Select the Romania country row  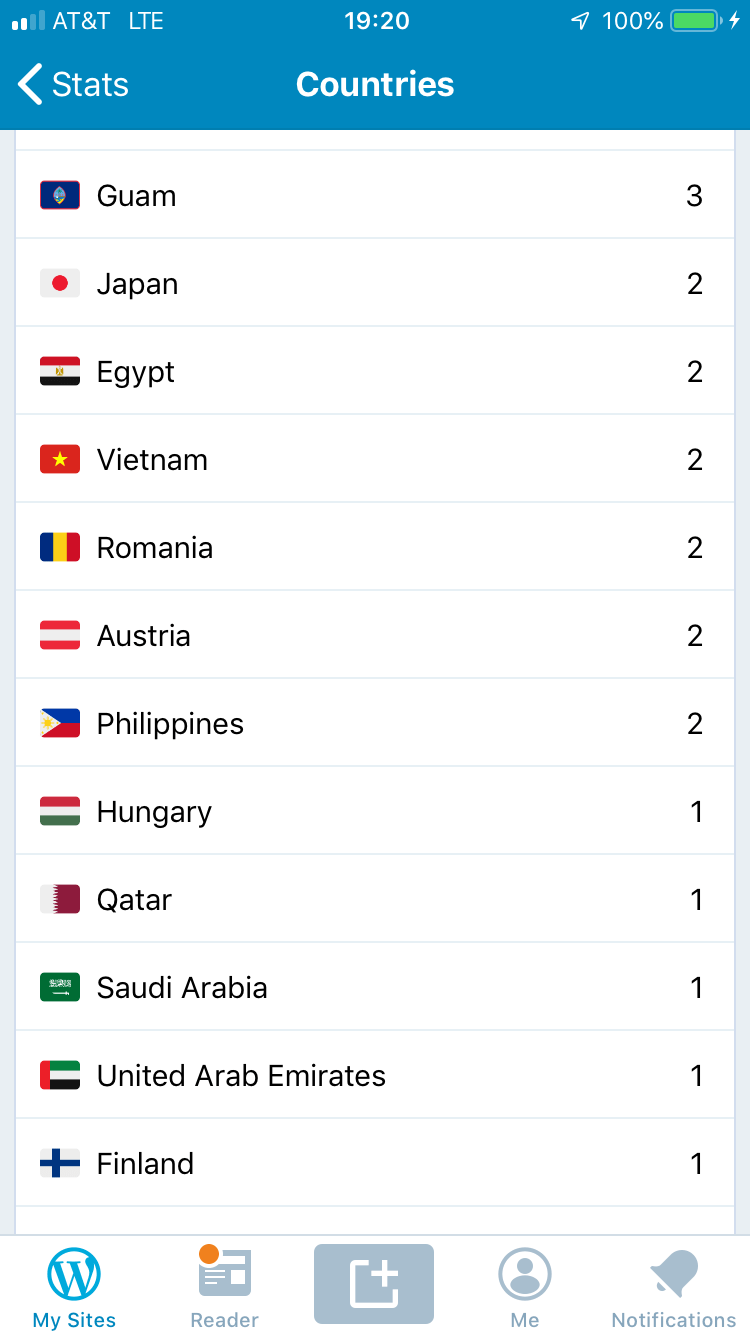click(x=375, y=548)
